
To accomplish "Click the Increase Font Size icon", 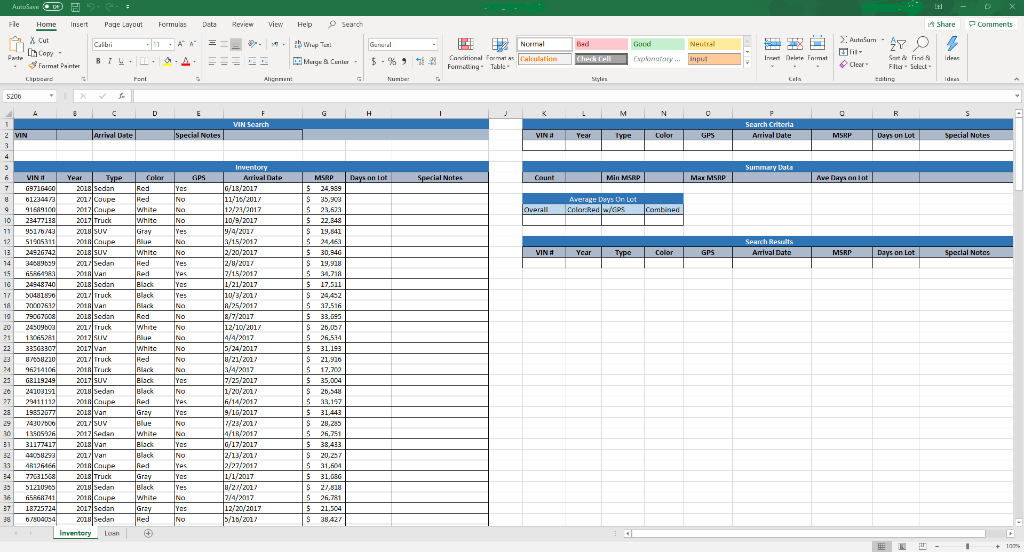I will click(x=182, y=44).
